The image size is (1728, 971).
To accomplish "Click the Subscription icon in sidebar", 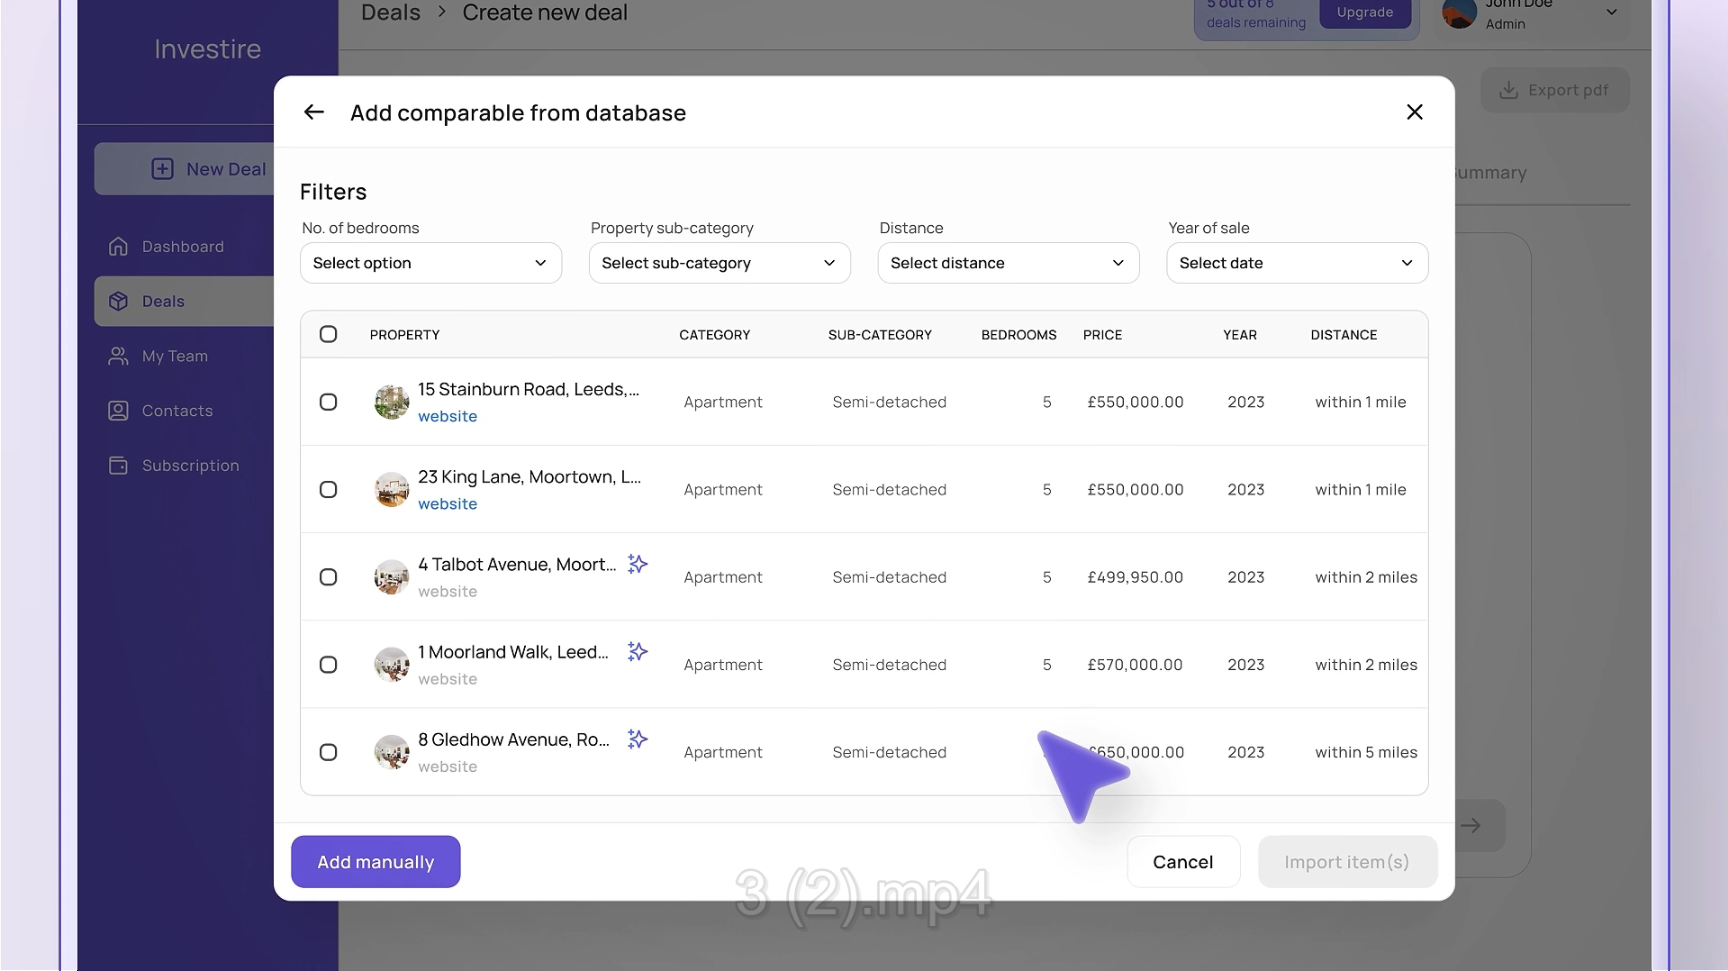I will point(118,466).
